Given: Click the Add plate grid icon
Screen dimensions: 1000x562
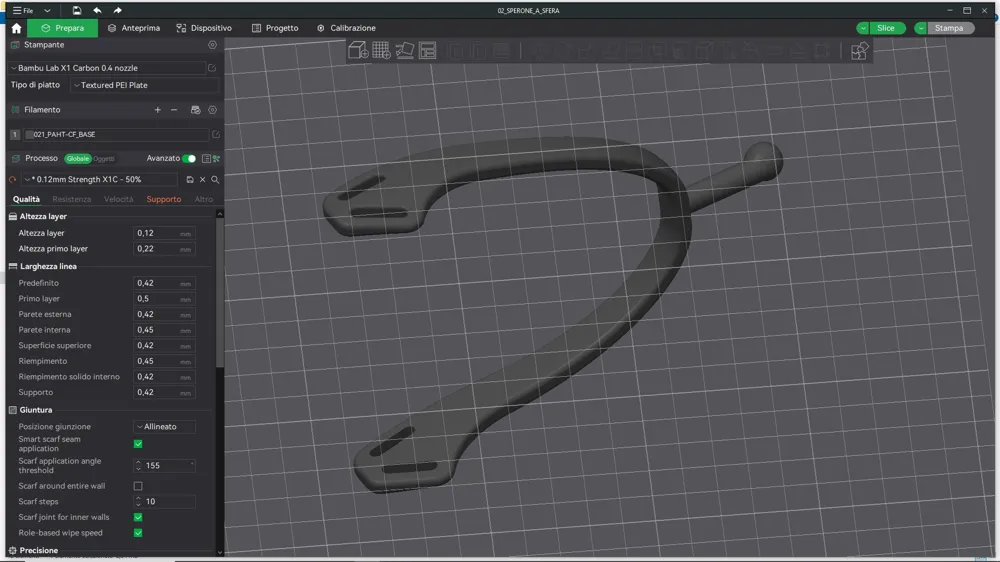Looking at the screenshot, I should (381, 50).
